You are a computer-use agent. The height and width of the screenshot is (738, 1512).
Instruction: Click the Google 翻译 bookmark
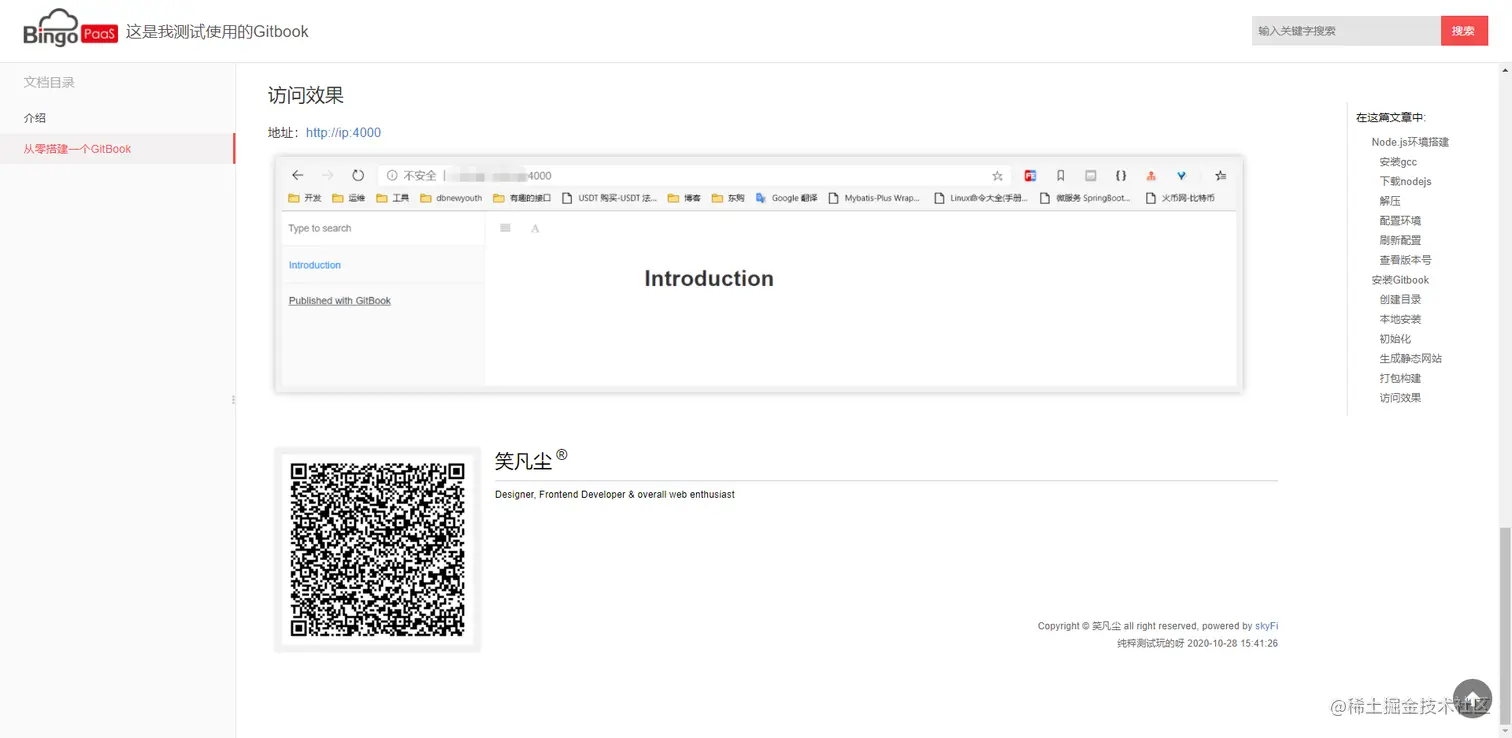pos(787,198)
